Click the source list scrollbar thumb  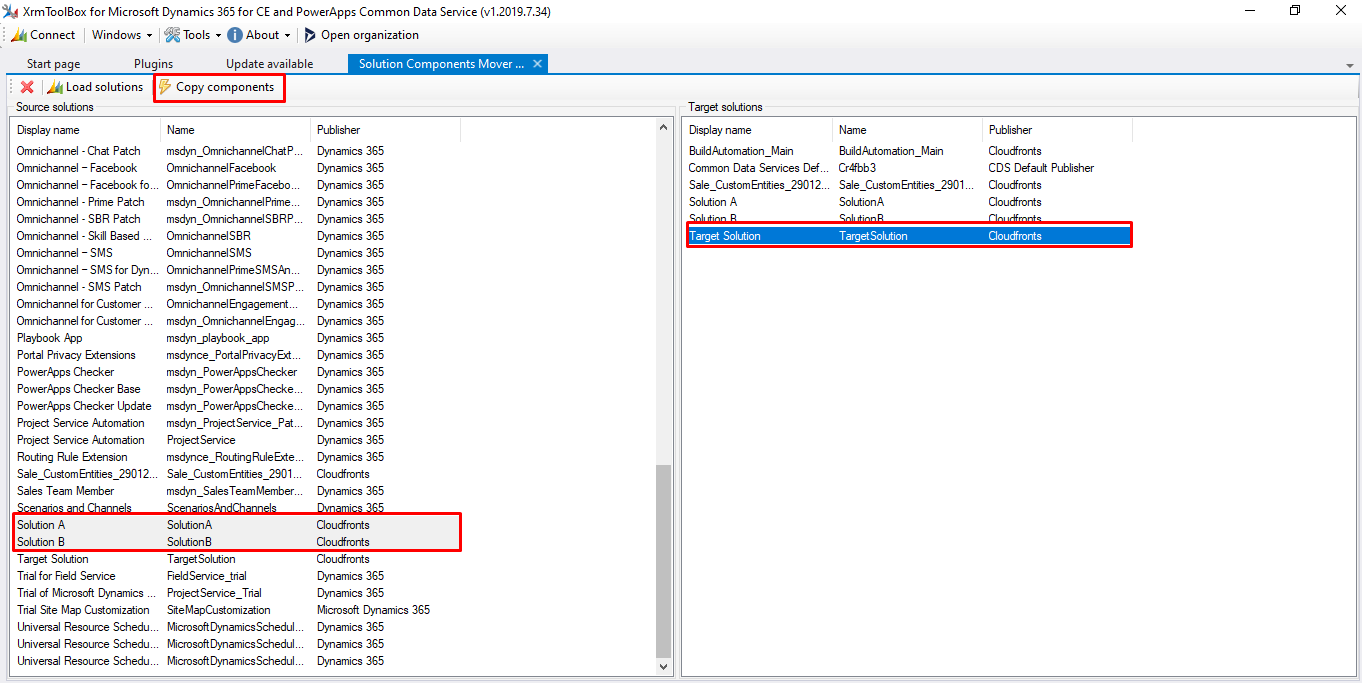(664, 560)
